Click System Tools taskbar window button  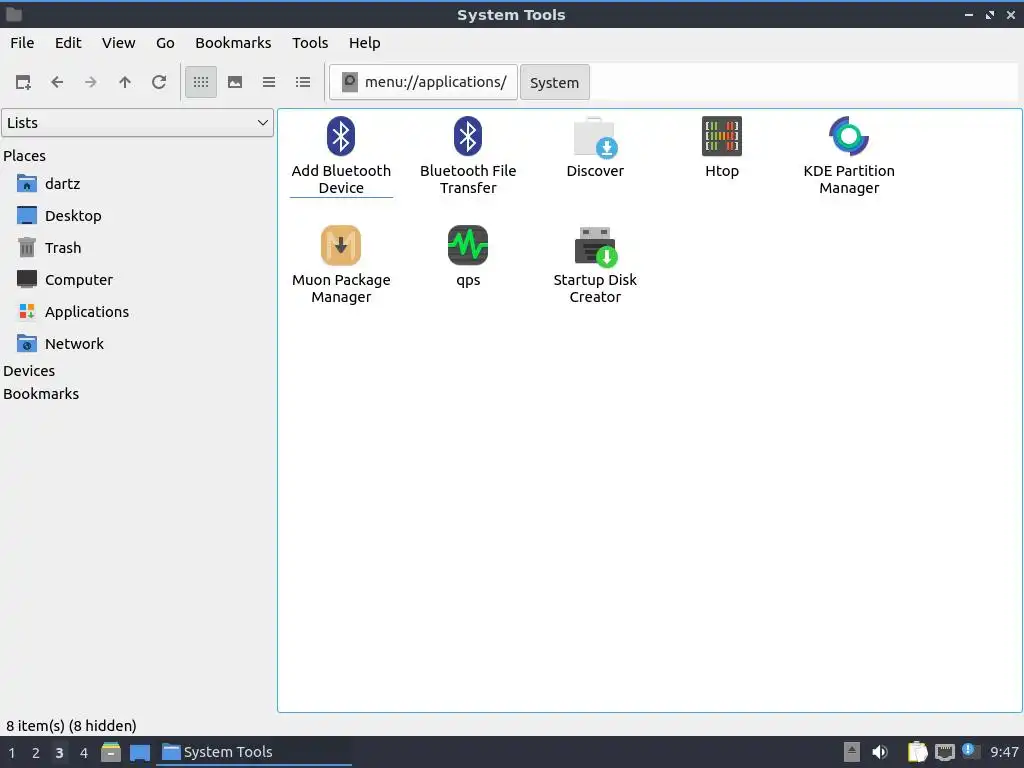point(253,752)
